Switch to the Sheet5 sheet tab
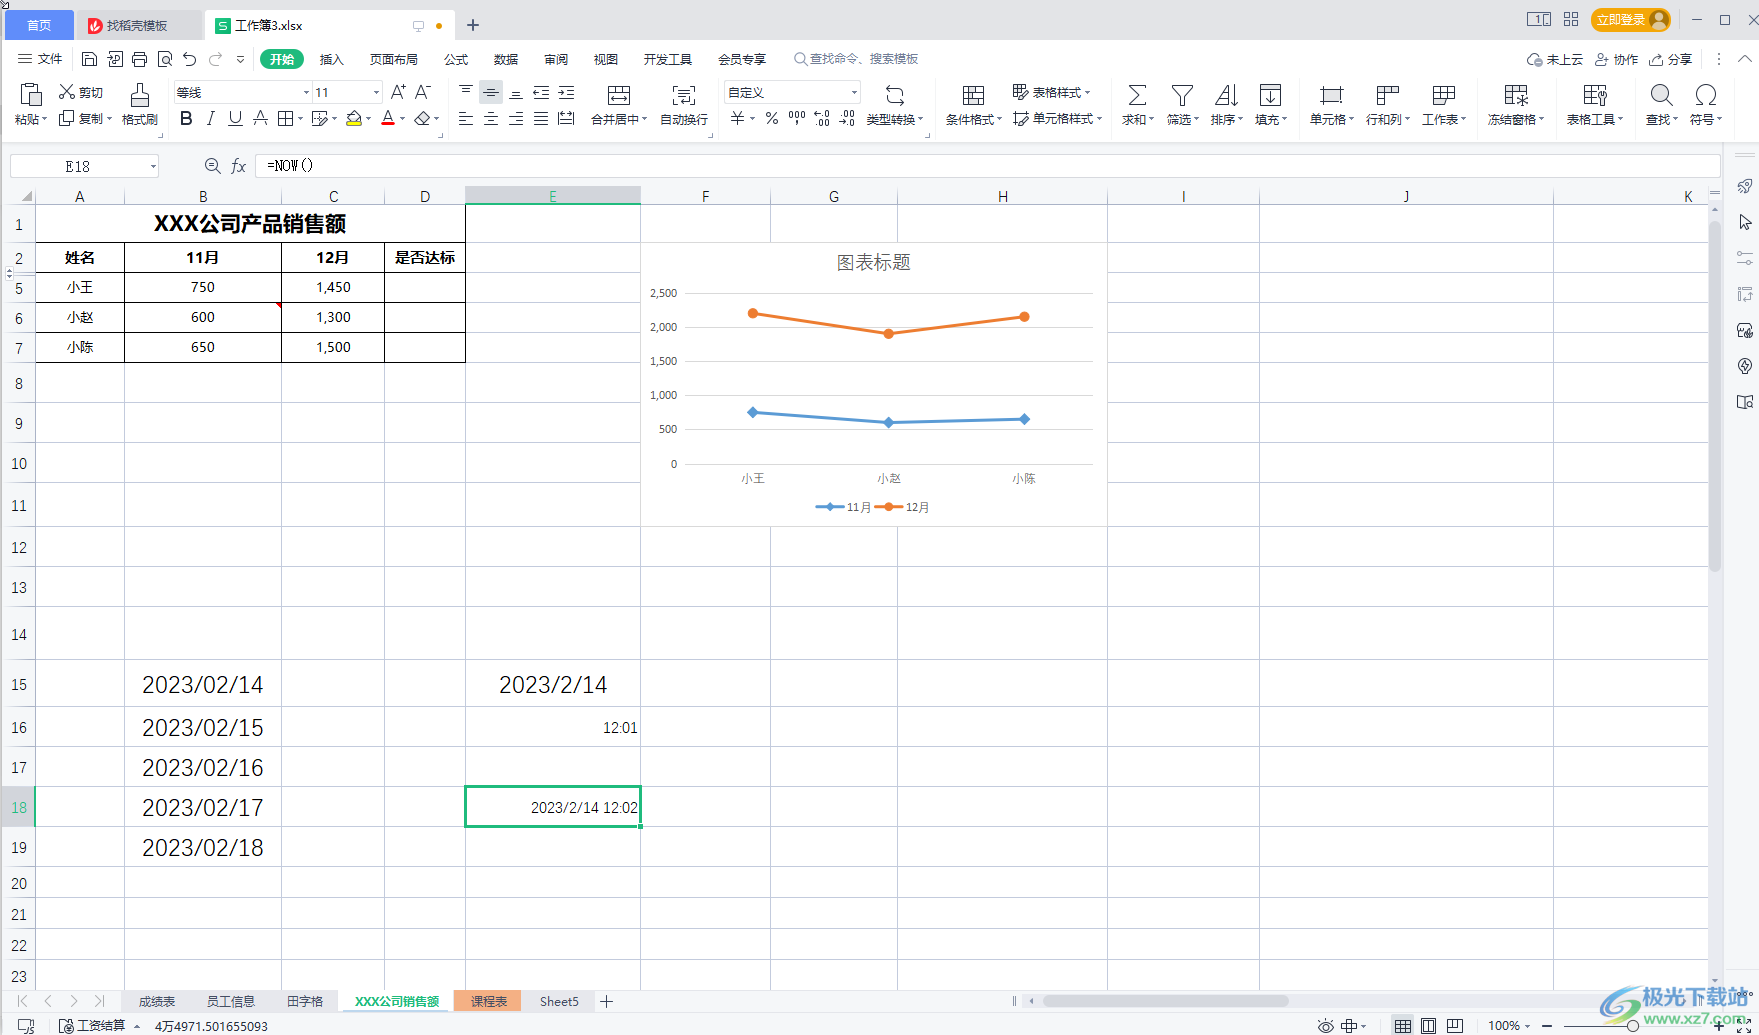Screen dimensions: 1759x1035 point(559,1001)
